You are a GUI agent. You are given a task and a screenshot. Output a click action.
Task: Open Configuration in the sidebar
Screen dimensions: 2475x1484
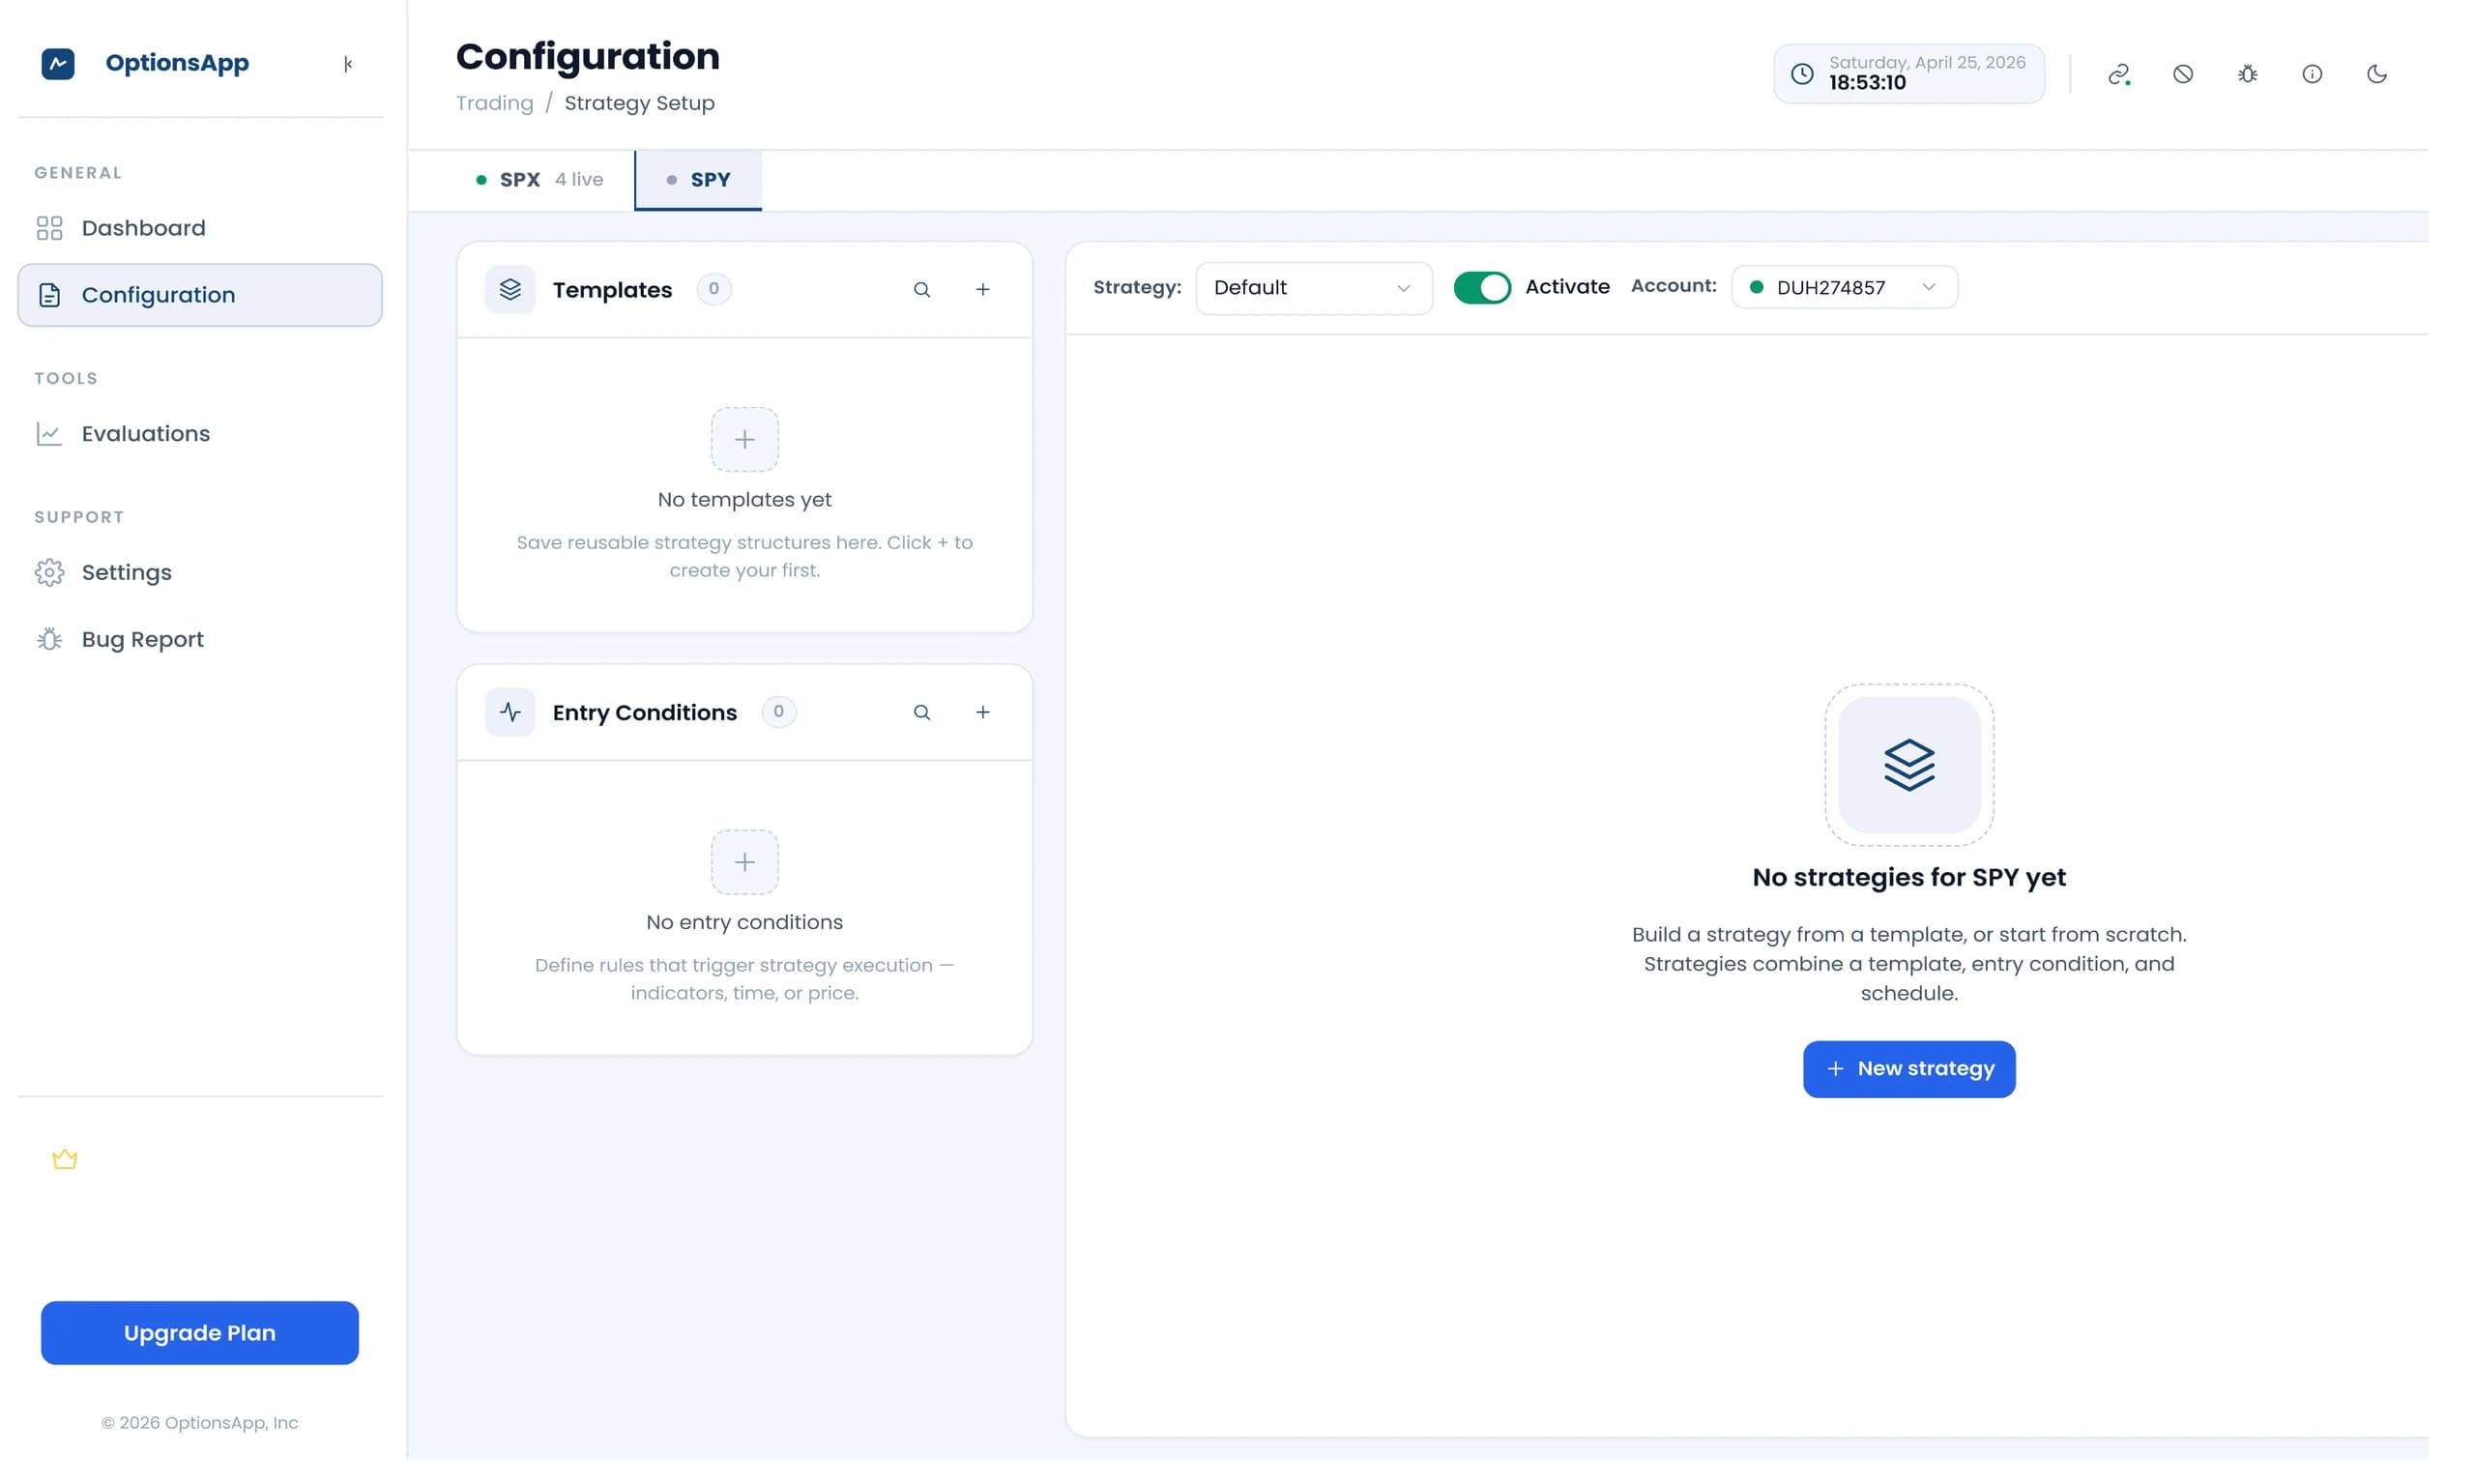[200, 295]
